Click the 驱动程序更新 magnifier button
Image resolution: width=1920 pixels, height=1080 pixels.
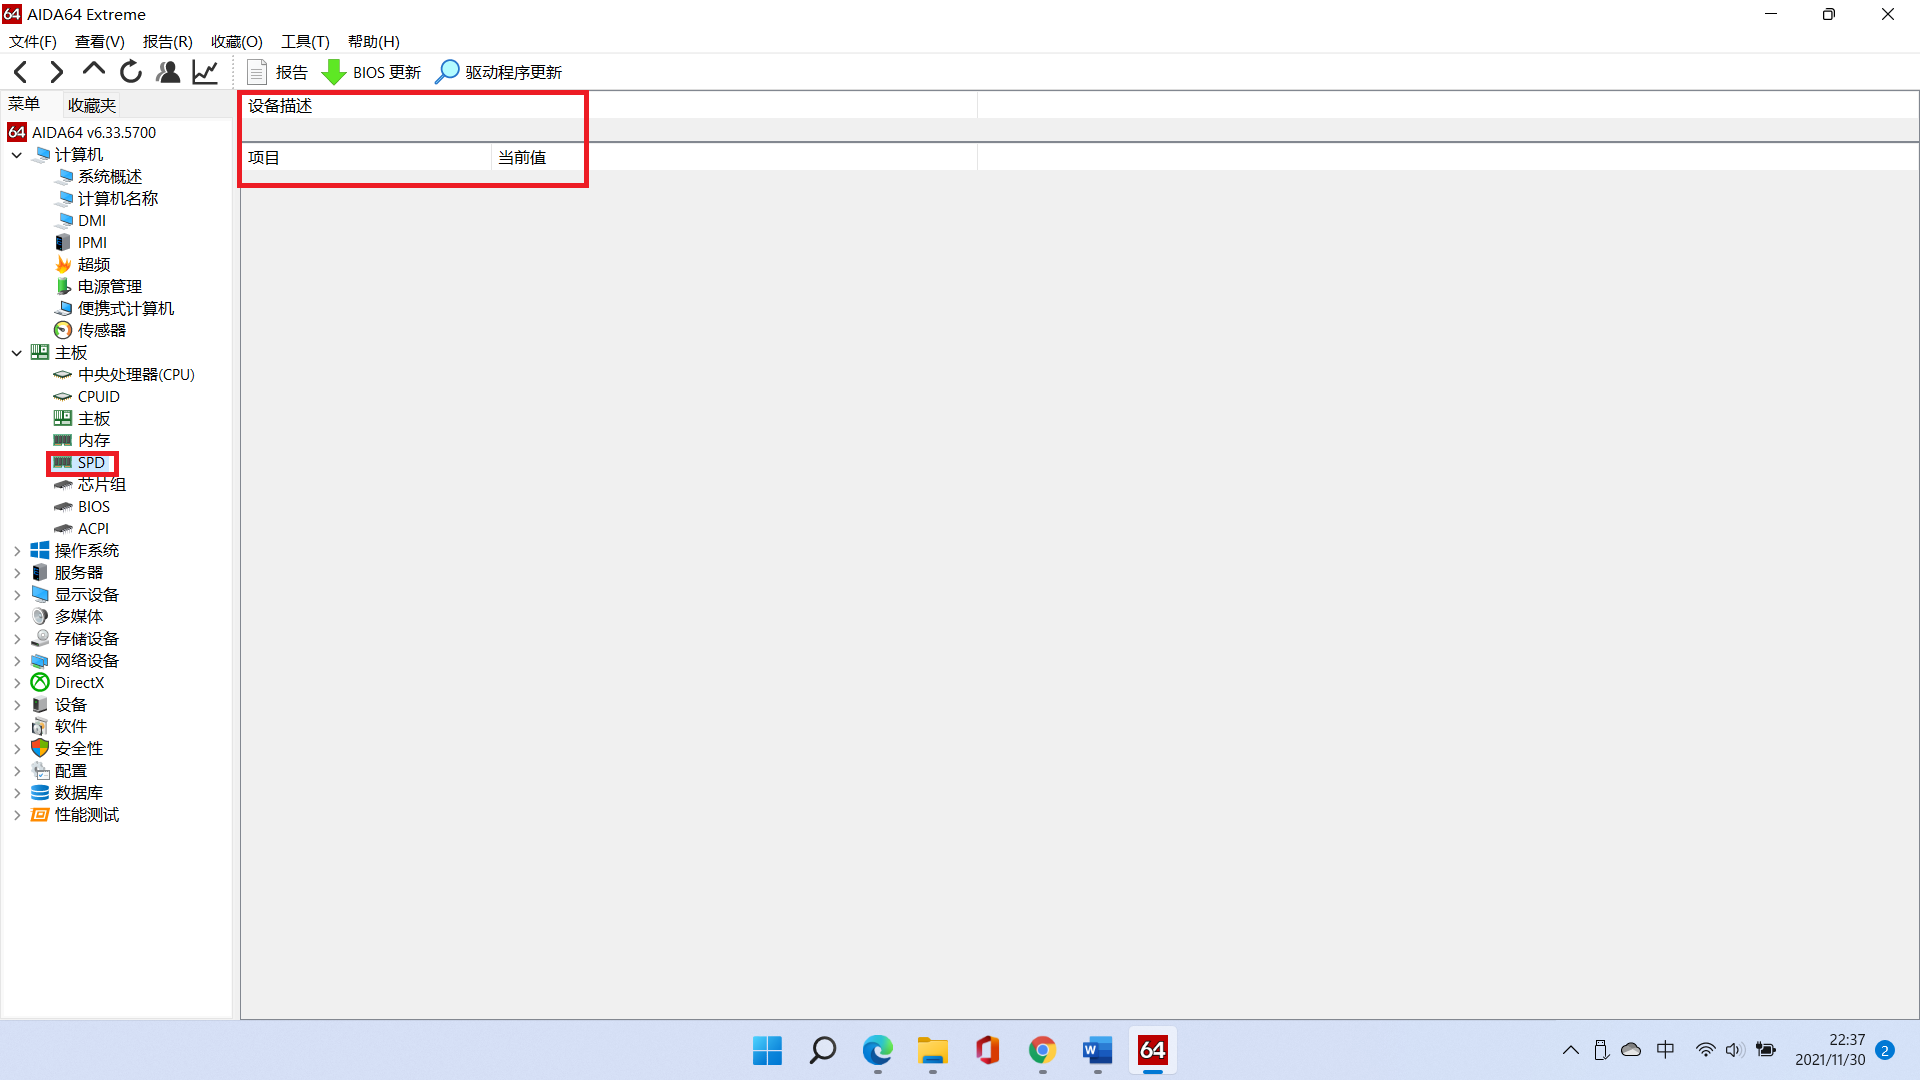tap(499, 72)
